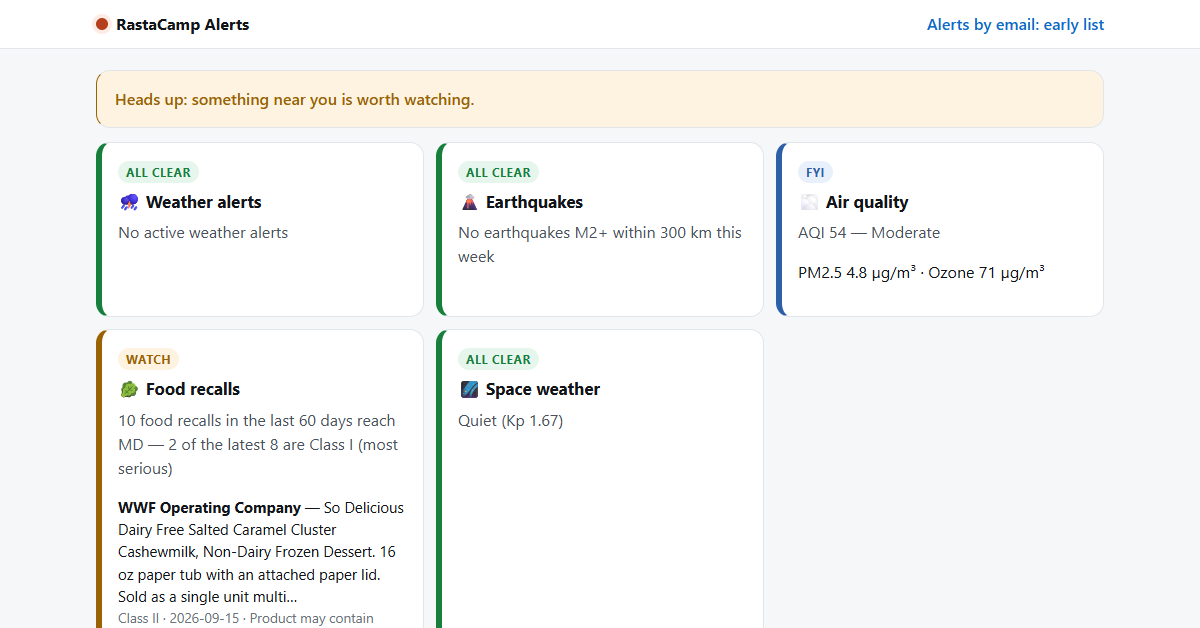Select the ALL CLEAR badge on Earthquakes card
This screenshot has width=1200, height=628.
498,172
